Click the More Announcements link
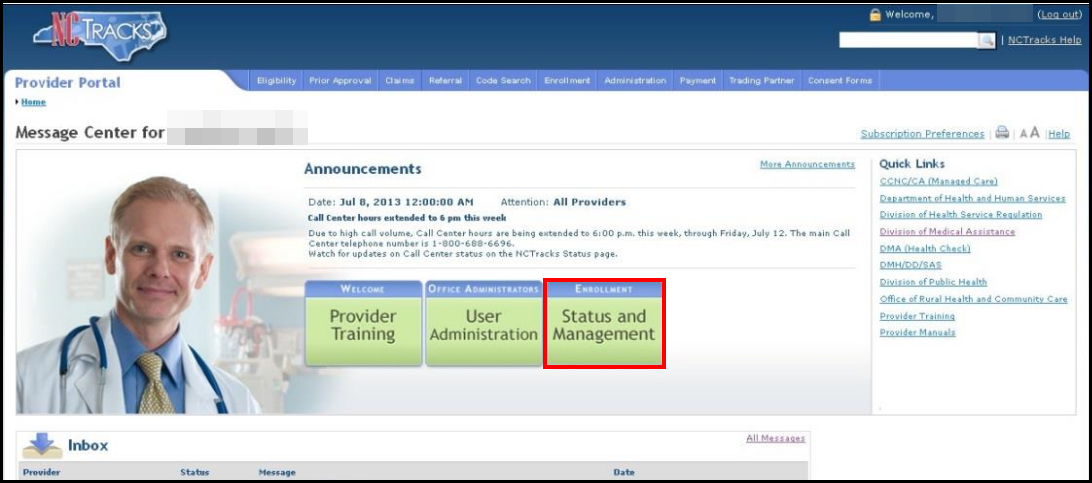The width and height of the screenshot is (1092, 483). (x=807, y=164)
